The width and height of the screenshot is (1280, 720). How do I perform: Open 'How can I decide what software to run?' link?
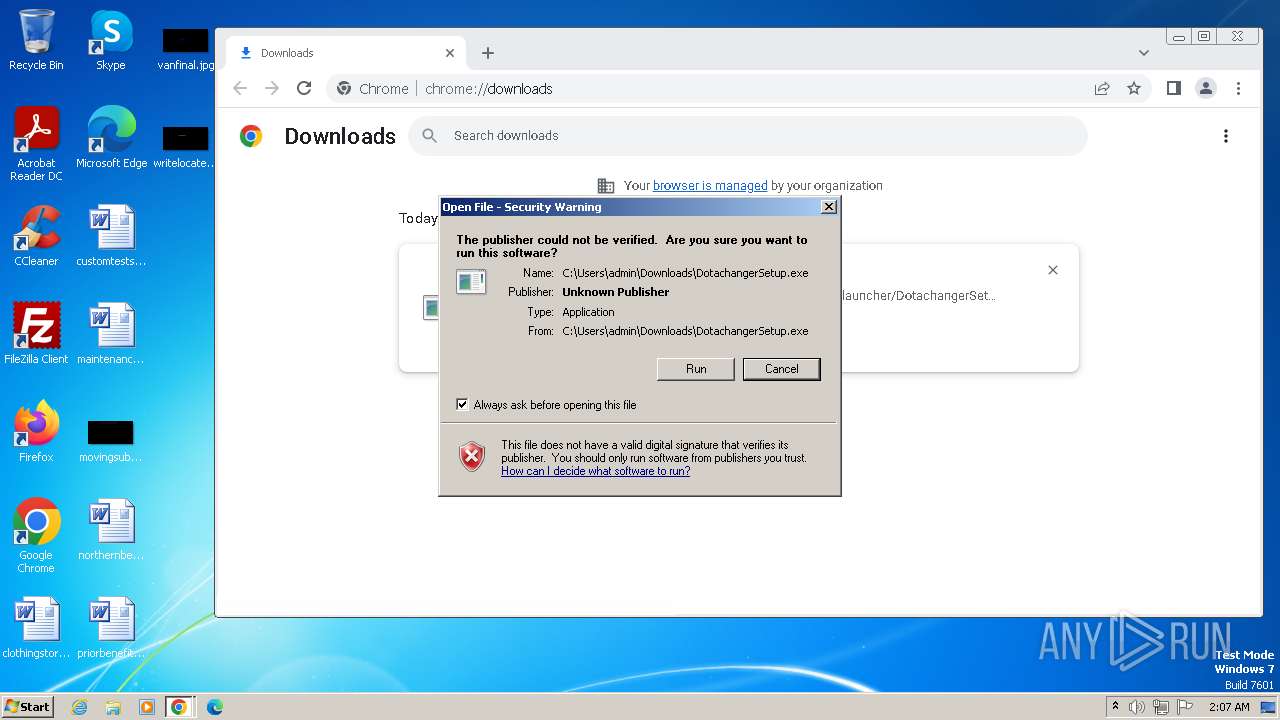coord(595,471)
